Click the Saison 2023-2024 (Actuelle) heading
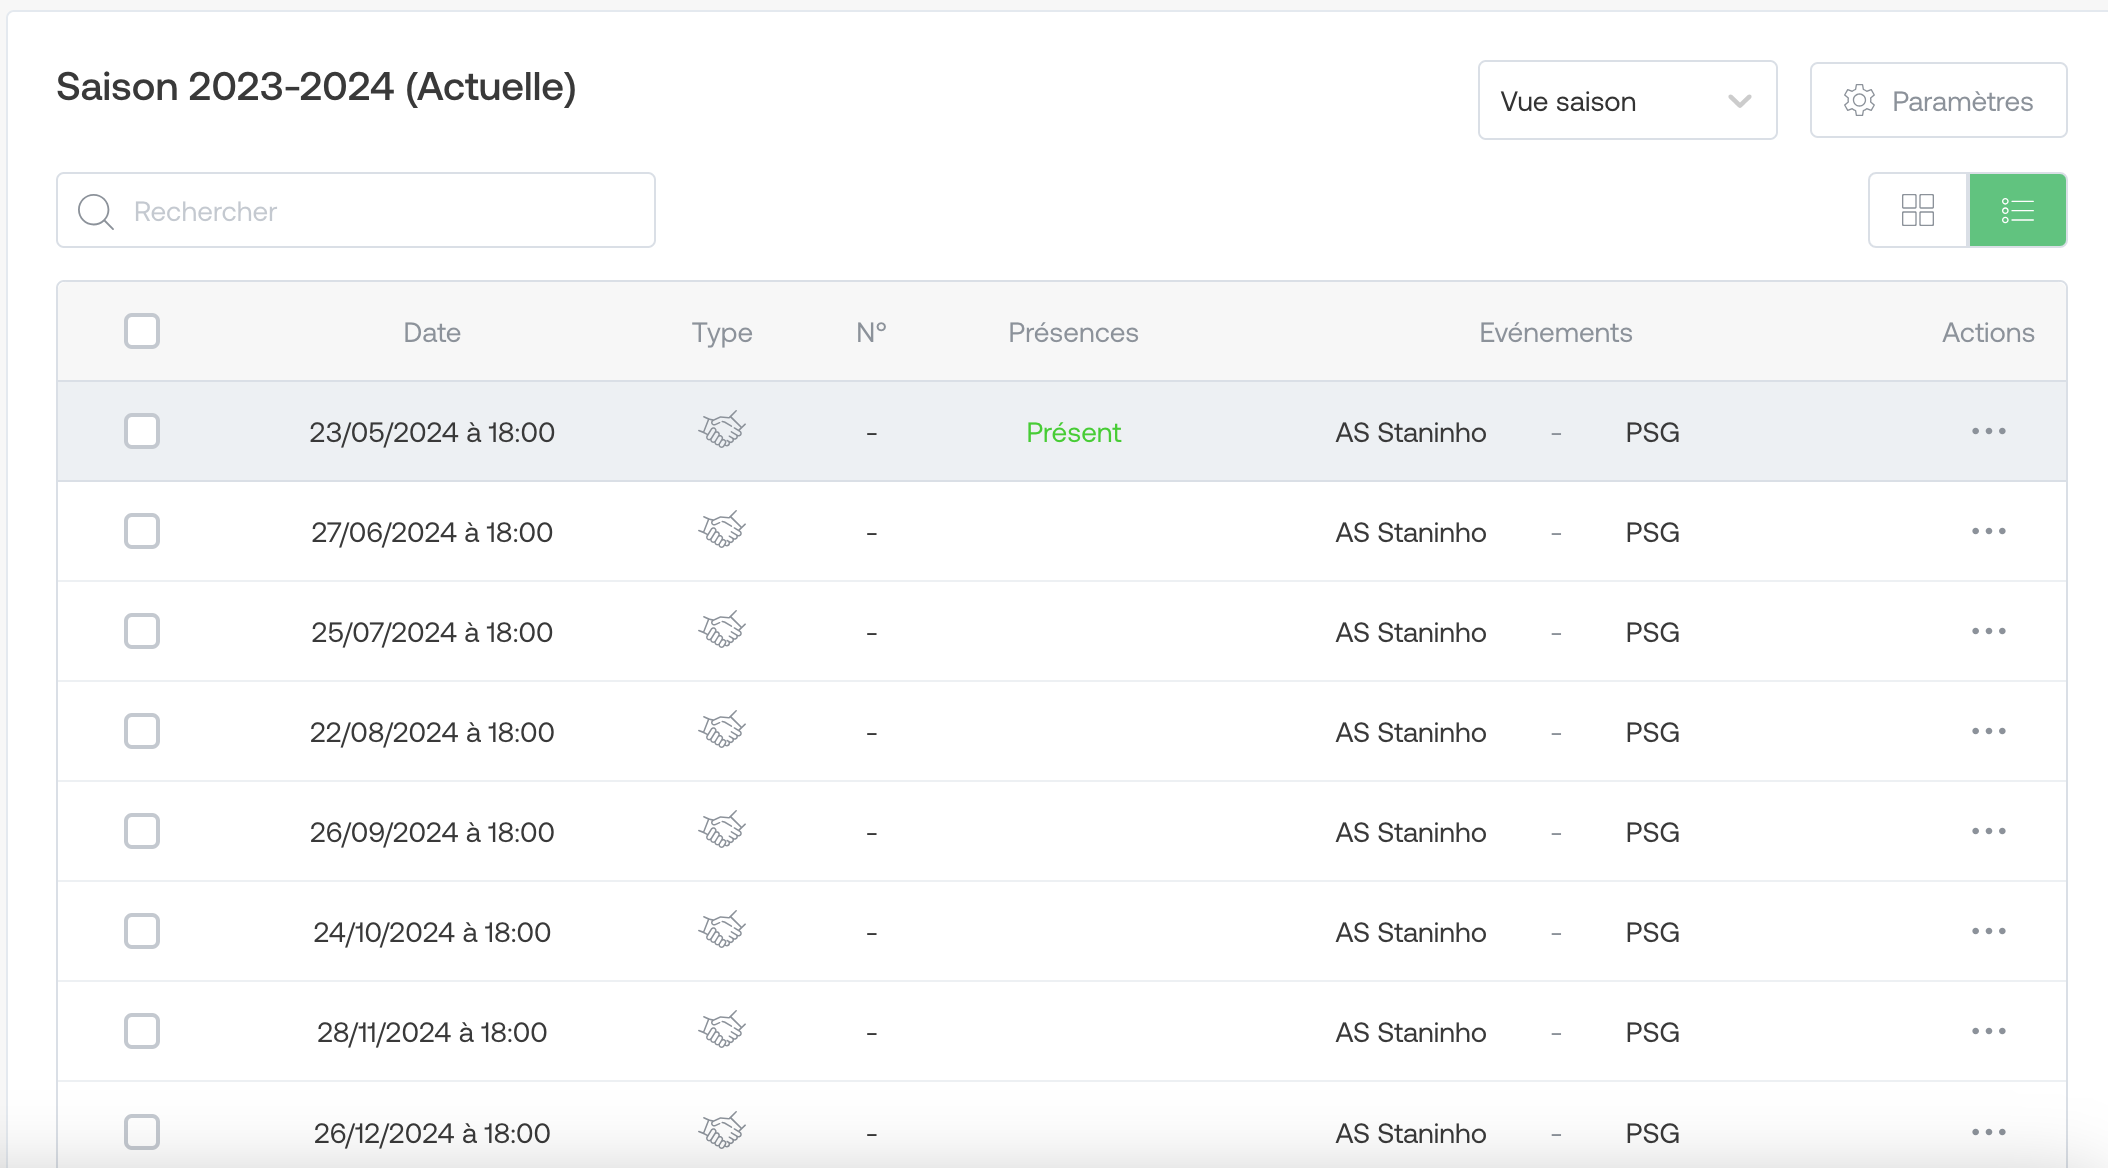The image size is (2108, 1168). pos(316,87)
